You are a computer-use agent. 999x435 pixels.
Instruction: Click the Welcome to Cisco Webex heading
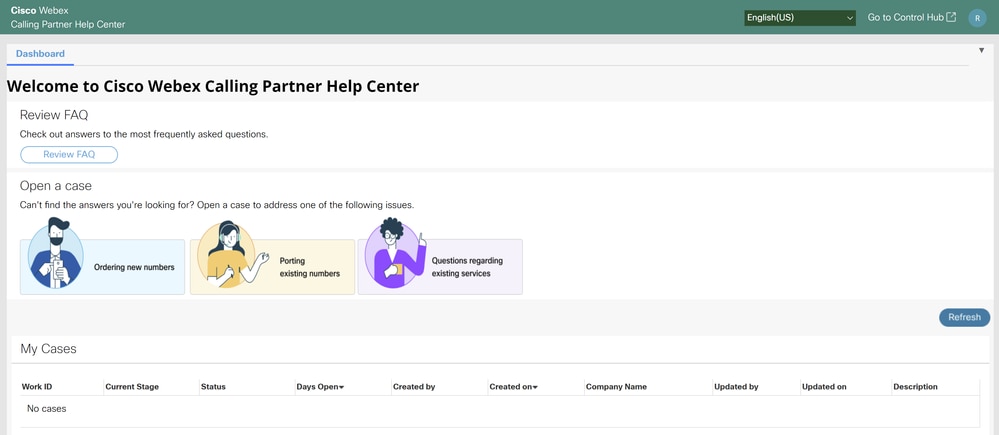[x=213, y=87]
